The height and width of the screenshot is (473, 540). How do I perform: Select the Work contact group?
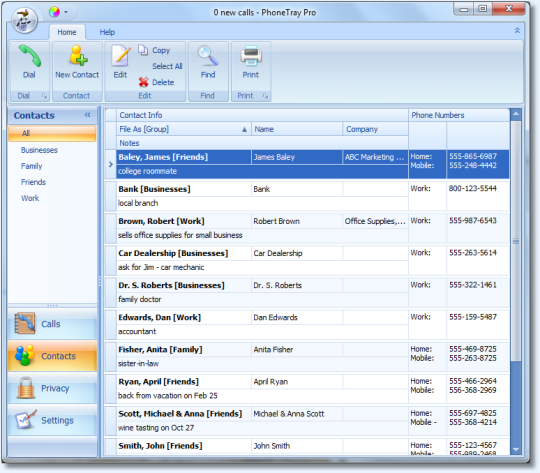(30, 198)
